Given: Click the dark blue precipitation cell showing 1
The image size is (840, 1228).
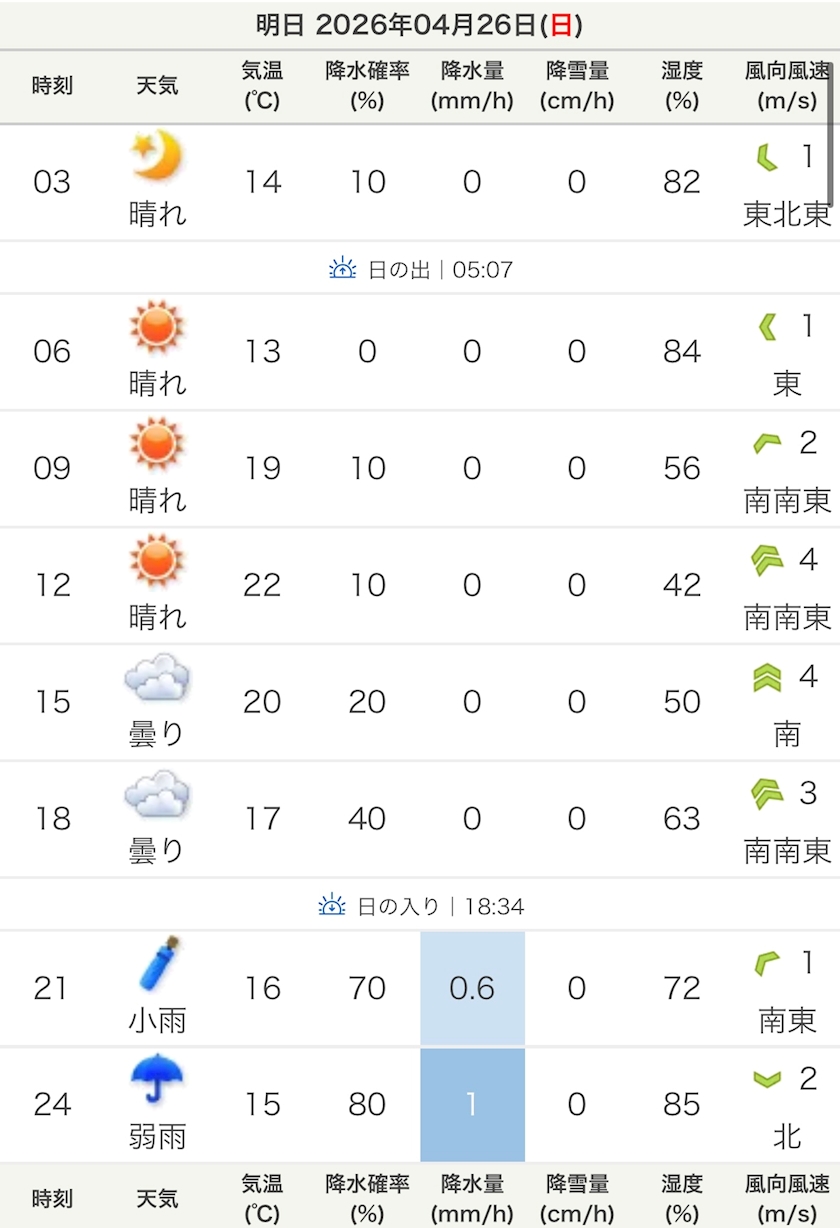Looking at the screenshot, I should (472, 1105).
